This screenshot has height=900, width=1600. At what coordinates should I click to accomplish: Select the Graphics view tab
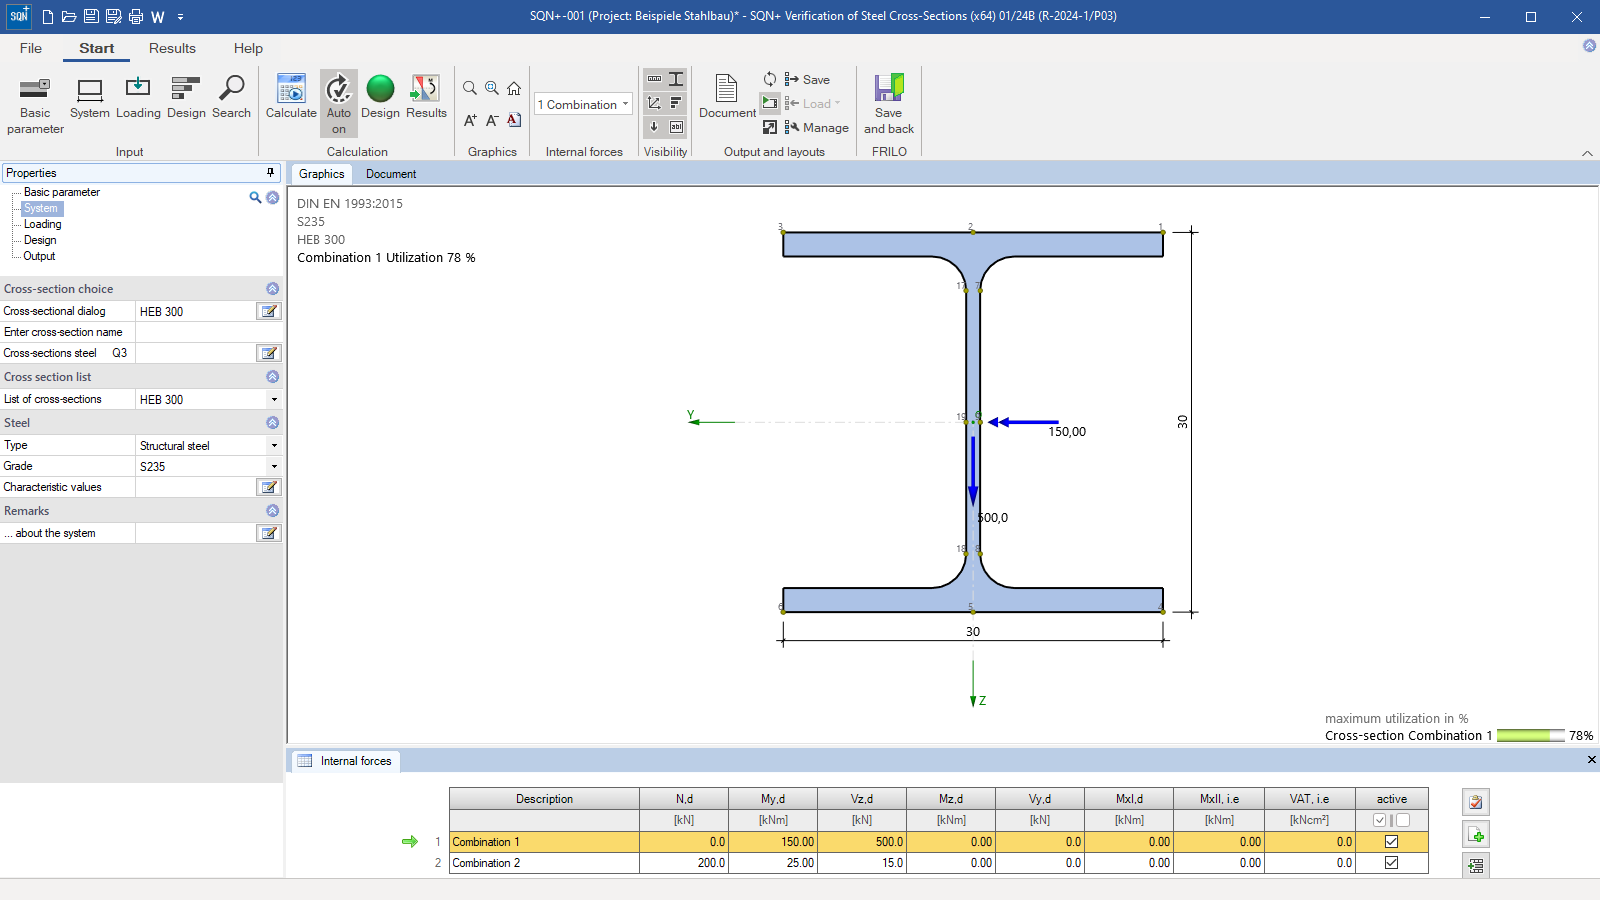point(321,174)
